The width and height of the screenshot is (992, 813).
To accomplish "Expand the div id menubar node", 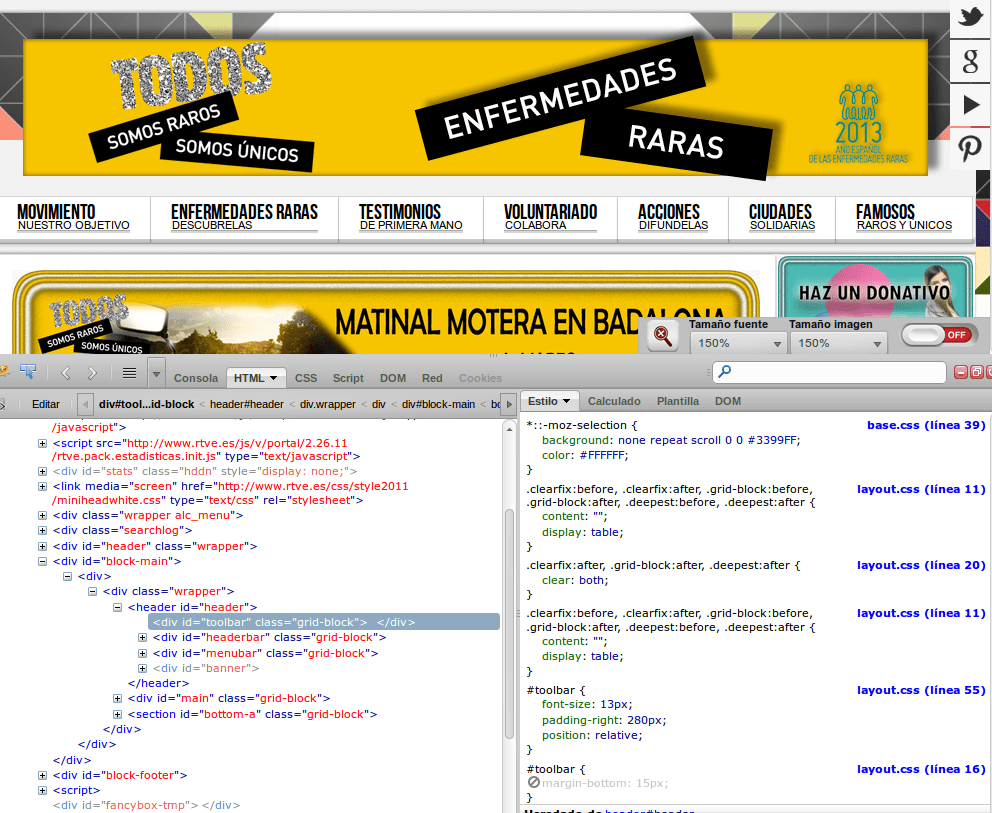I will (142, 653).
